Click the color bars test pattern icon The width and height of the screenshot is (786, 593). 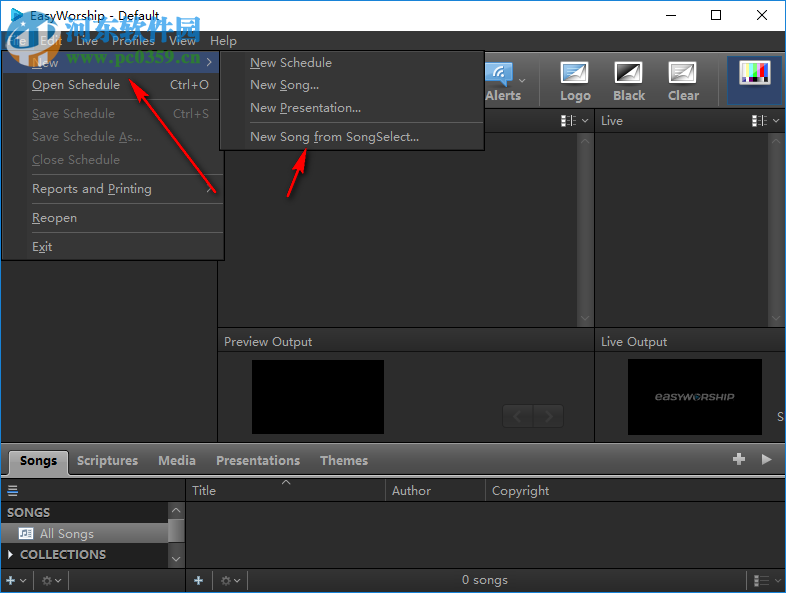755,73
